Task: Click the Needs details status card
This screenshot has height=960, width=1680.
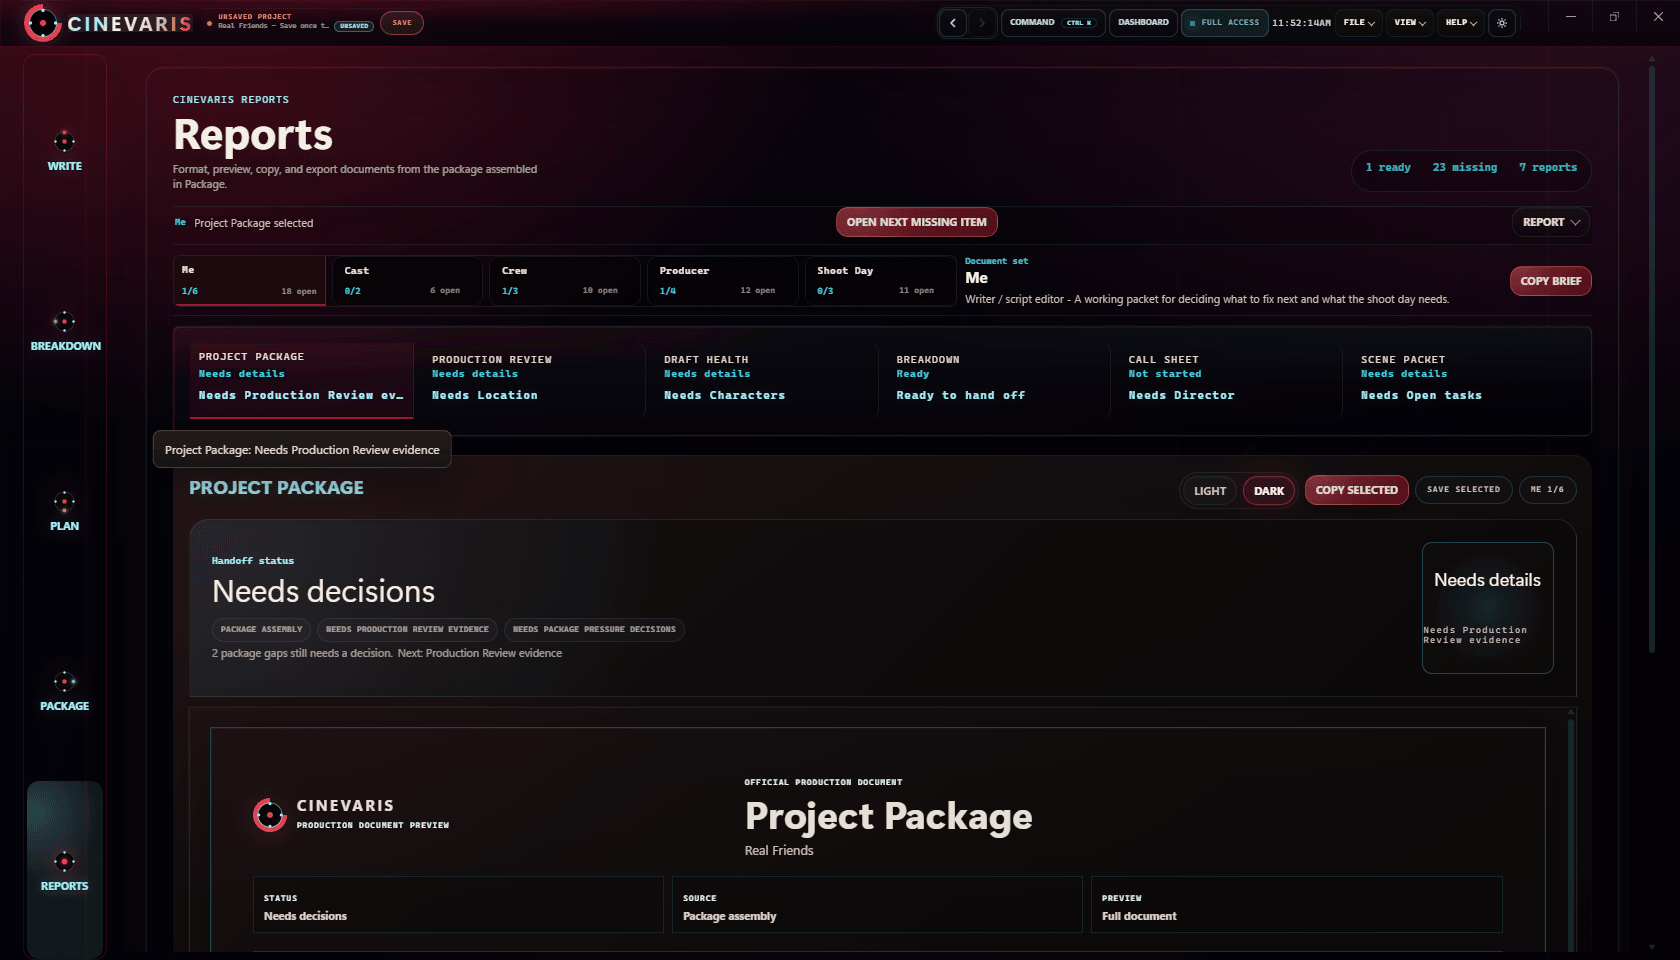Action: (1487, 608)
